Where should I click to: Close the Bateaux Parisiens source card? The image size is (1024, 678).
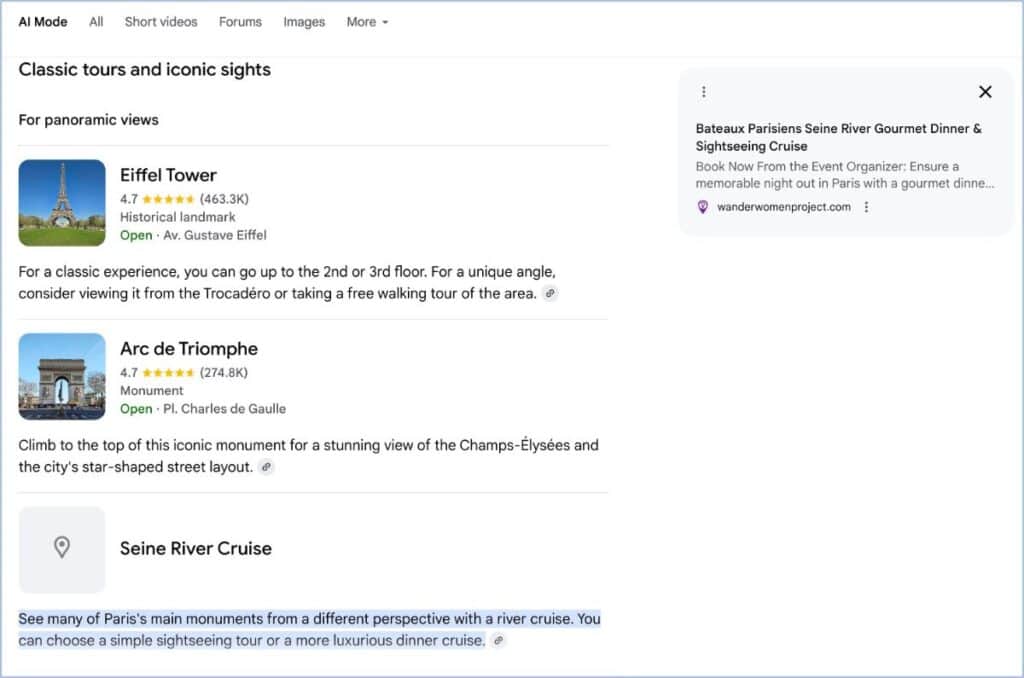pos(985,92)
